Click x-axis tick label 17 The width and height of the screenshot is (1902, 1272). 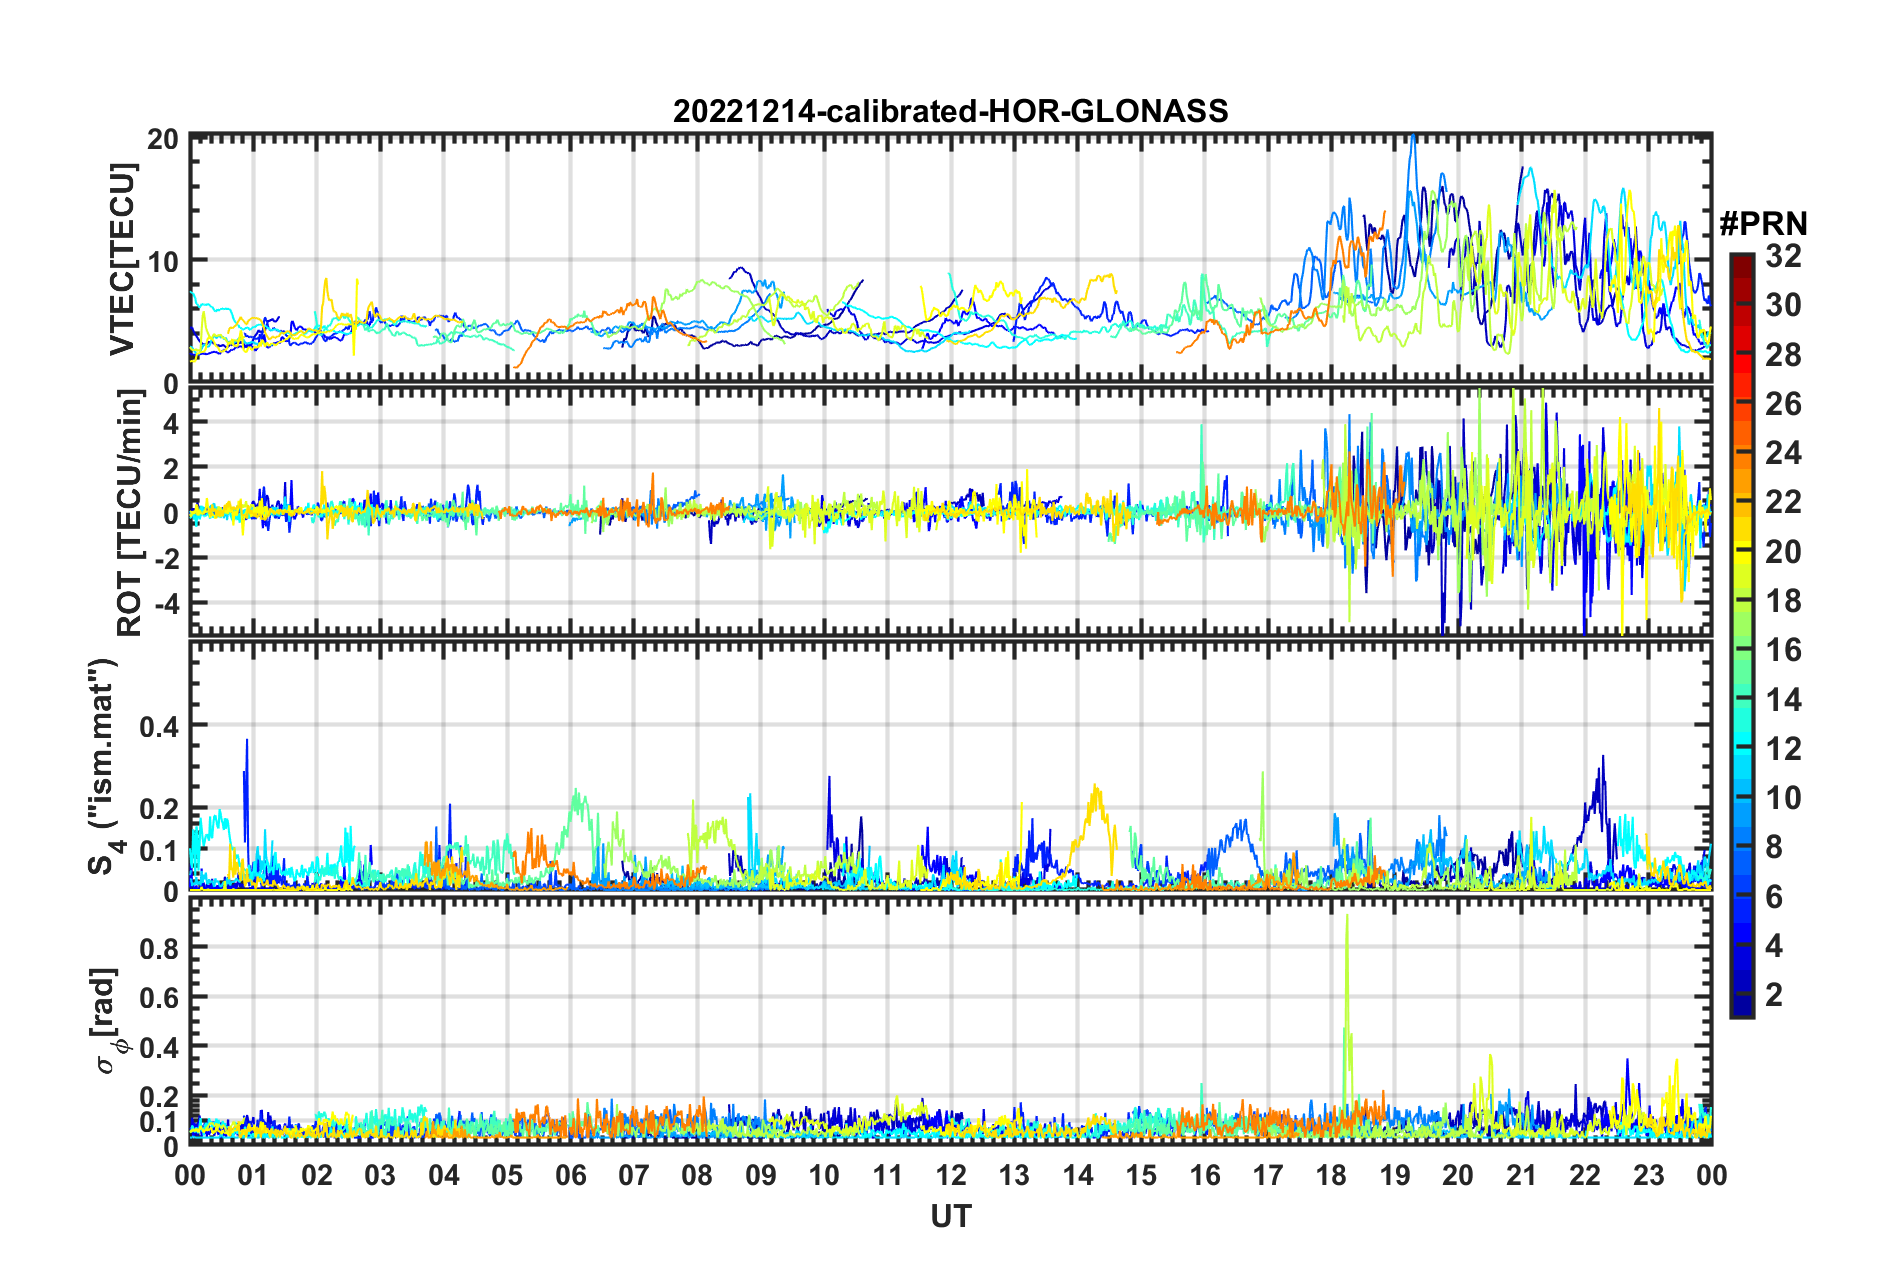[x=1268, y=1175]
